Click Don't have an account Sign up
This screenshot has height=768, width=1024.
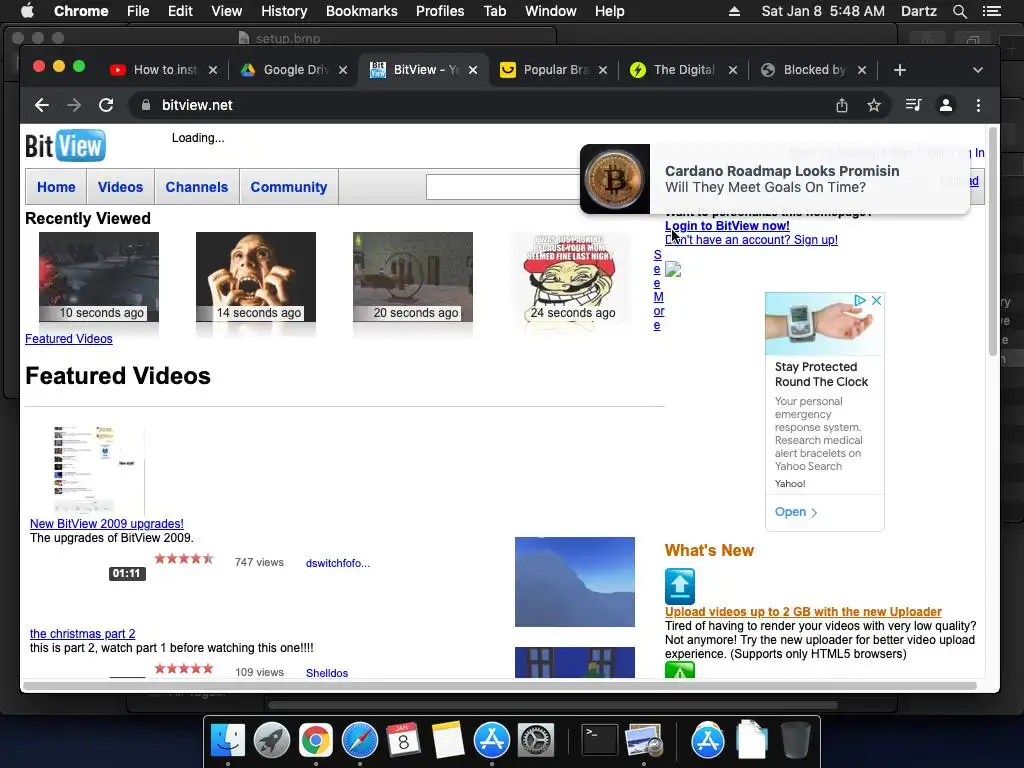[751, 240]
